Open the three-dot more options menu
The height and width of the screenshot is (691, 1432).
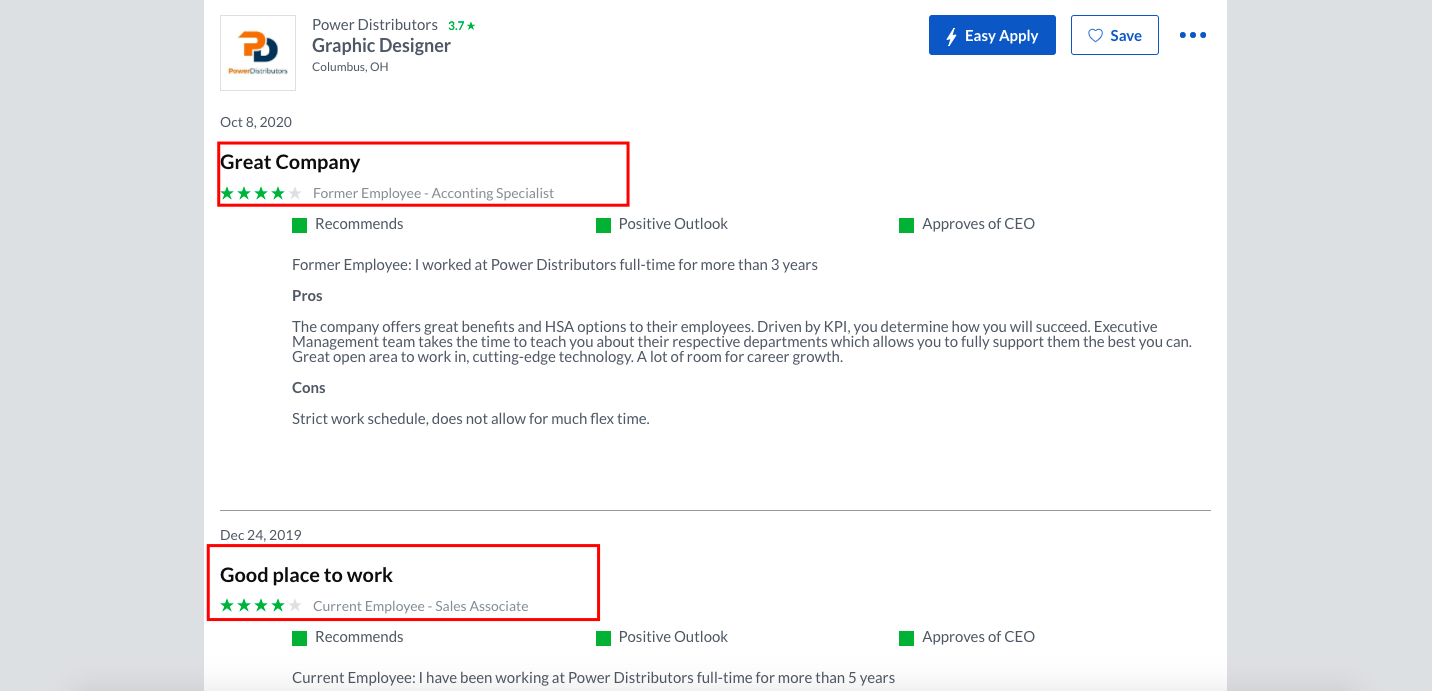1193,35
